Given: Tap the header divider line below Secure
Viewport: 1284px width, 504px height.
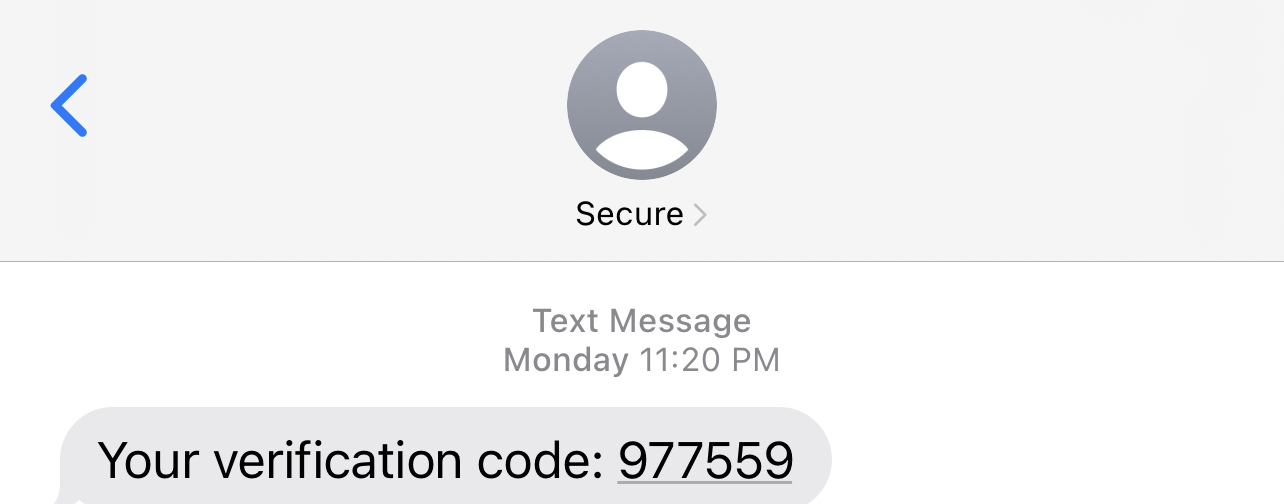Looking at the screenshot, I should tap(642, 261).
